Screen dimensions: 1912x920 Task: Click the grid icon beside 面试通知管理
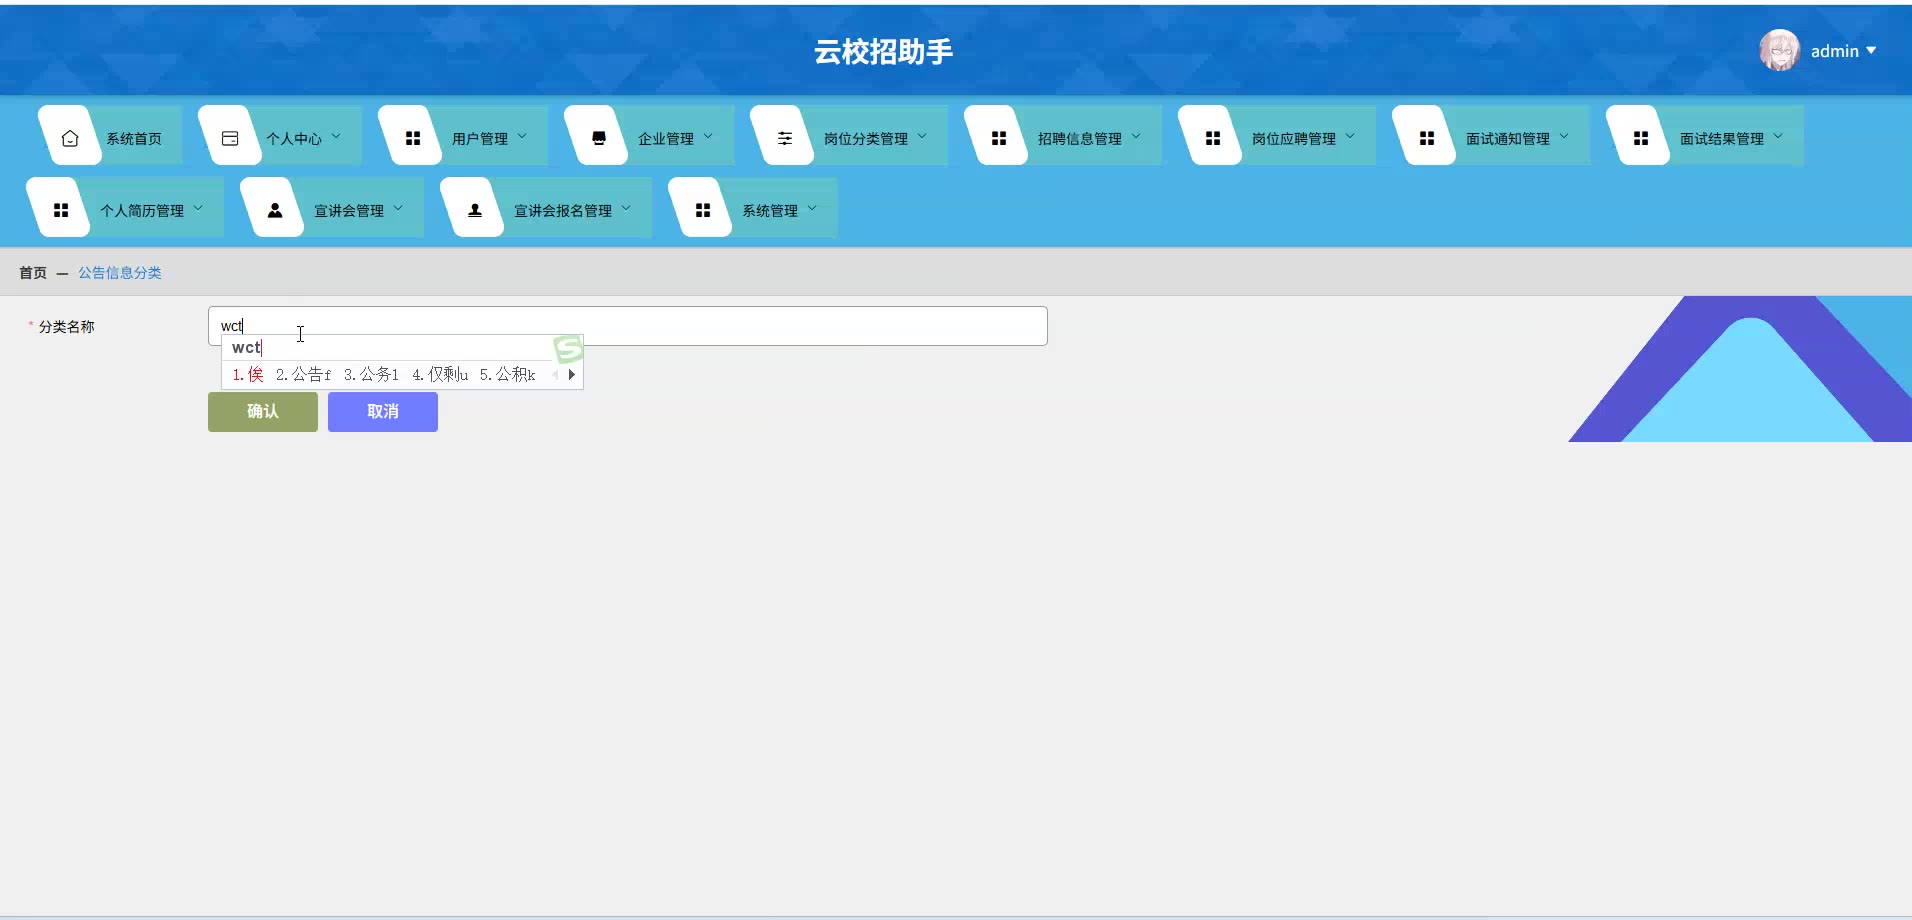coord(1427,138)
